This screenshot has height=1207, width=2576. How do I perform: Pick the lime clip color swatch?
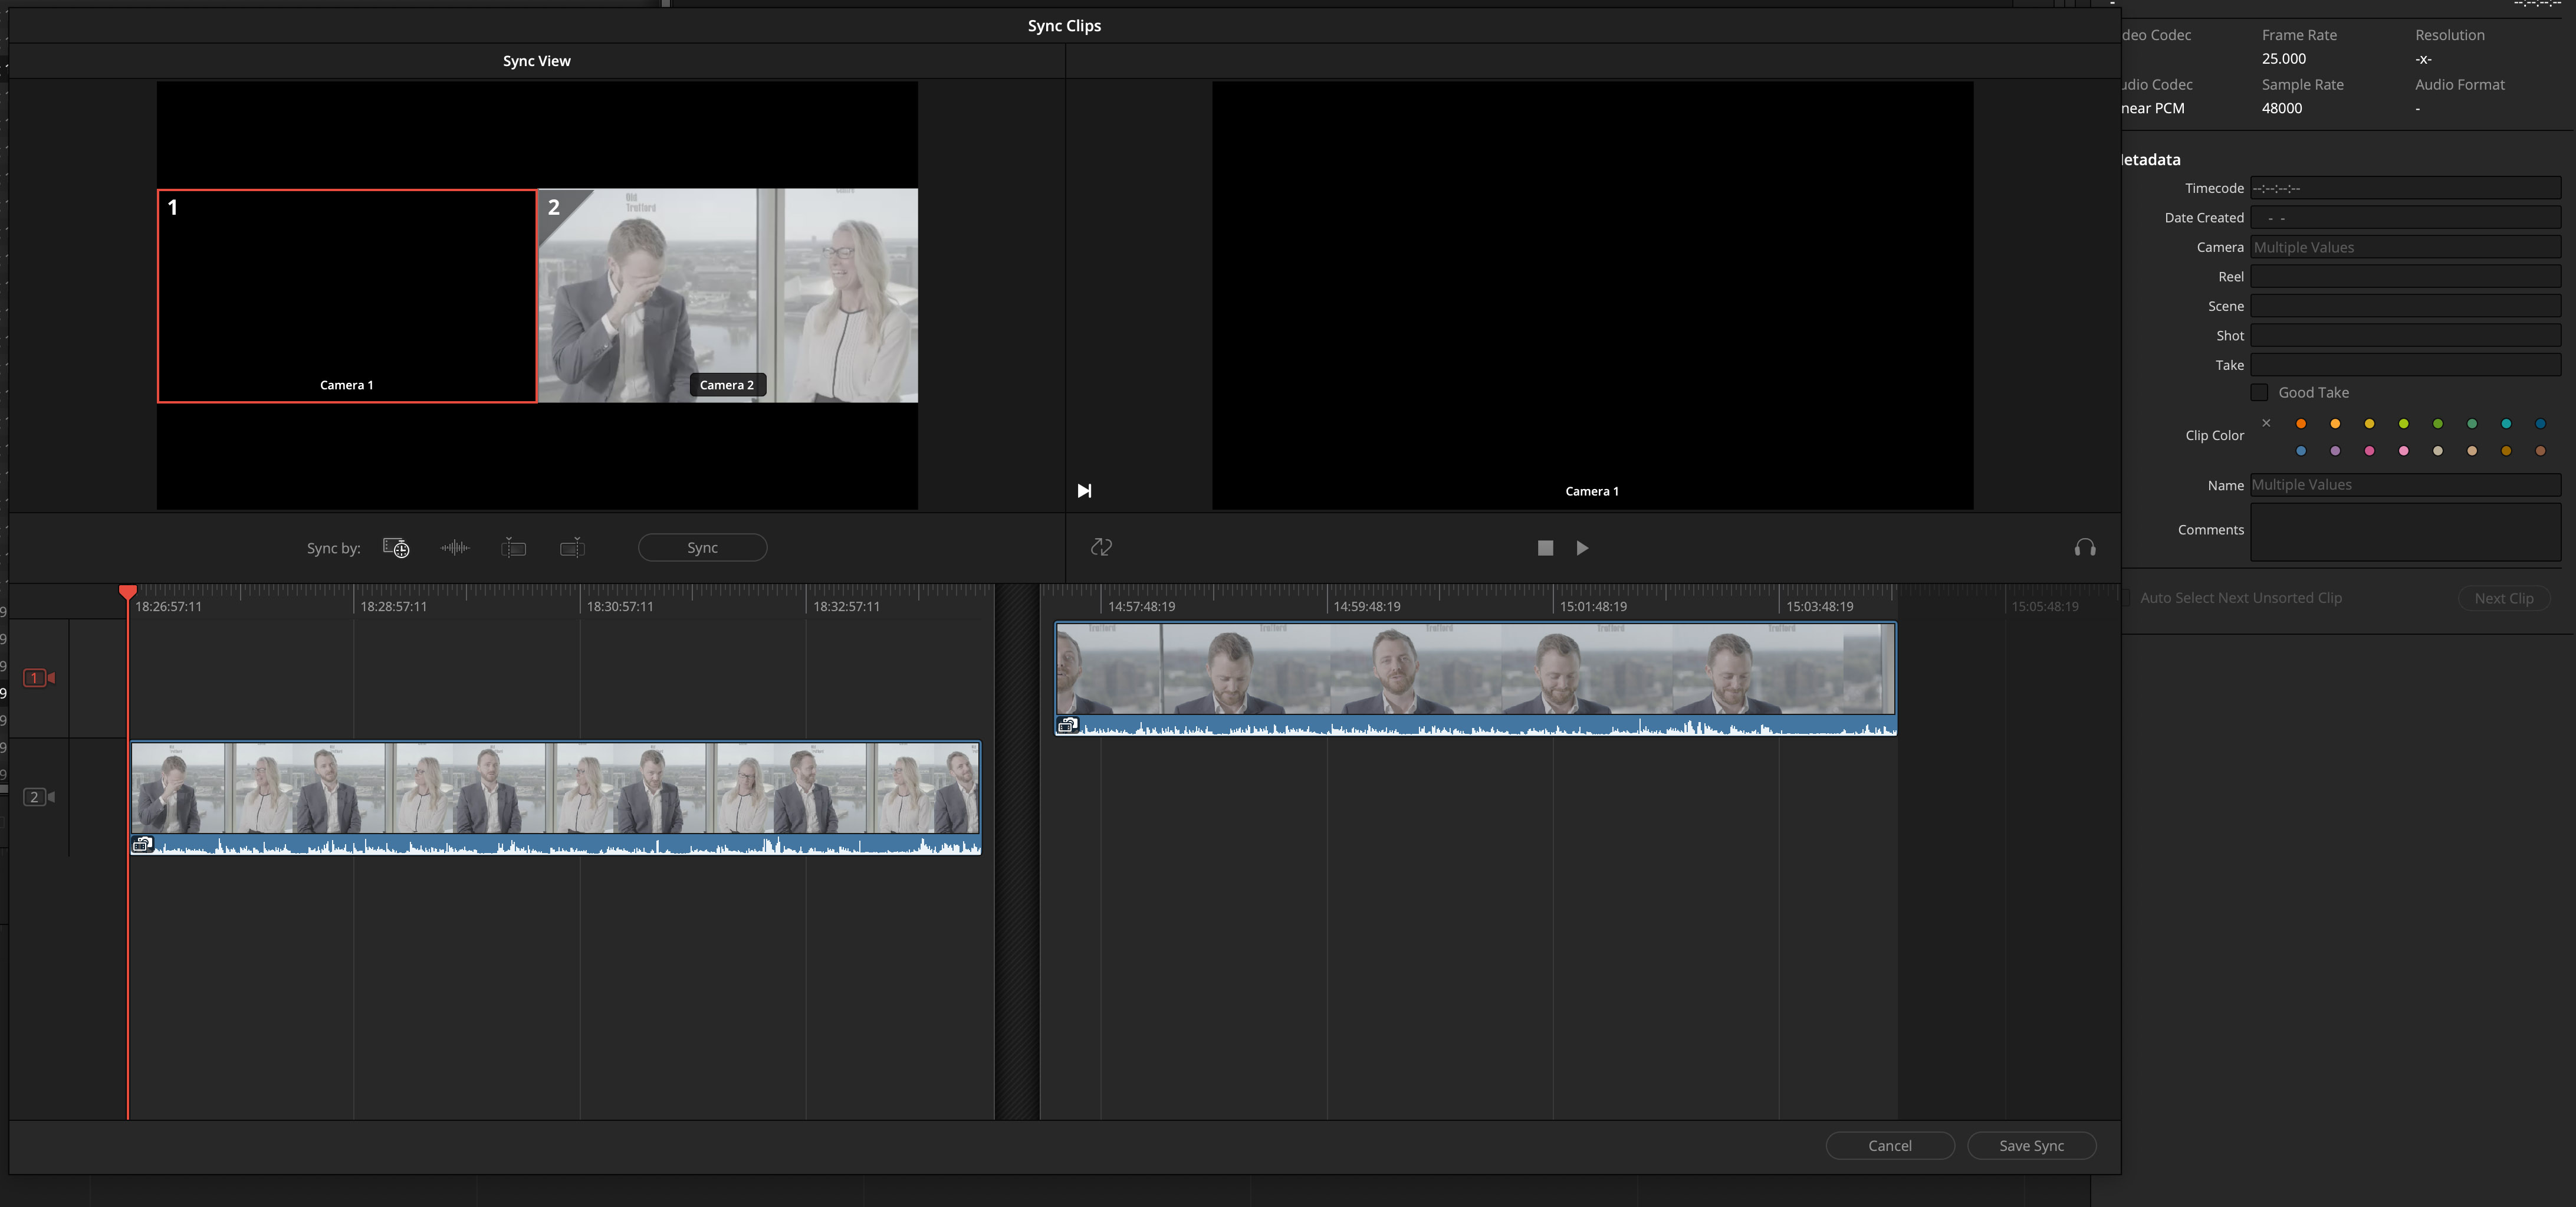point(2404,424)
